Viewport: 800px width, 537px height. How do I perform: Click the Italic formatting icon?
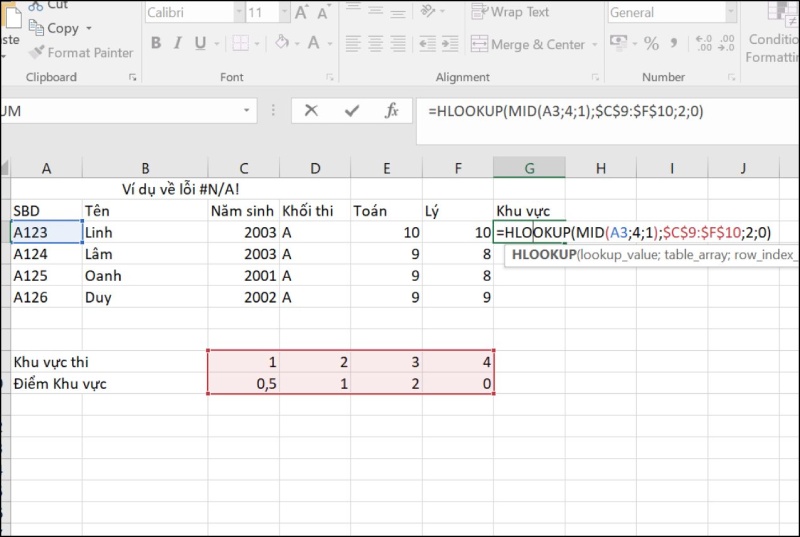(179, 43)
